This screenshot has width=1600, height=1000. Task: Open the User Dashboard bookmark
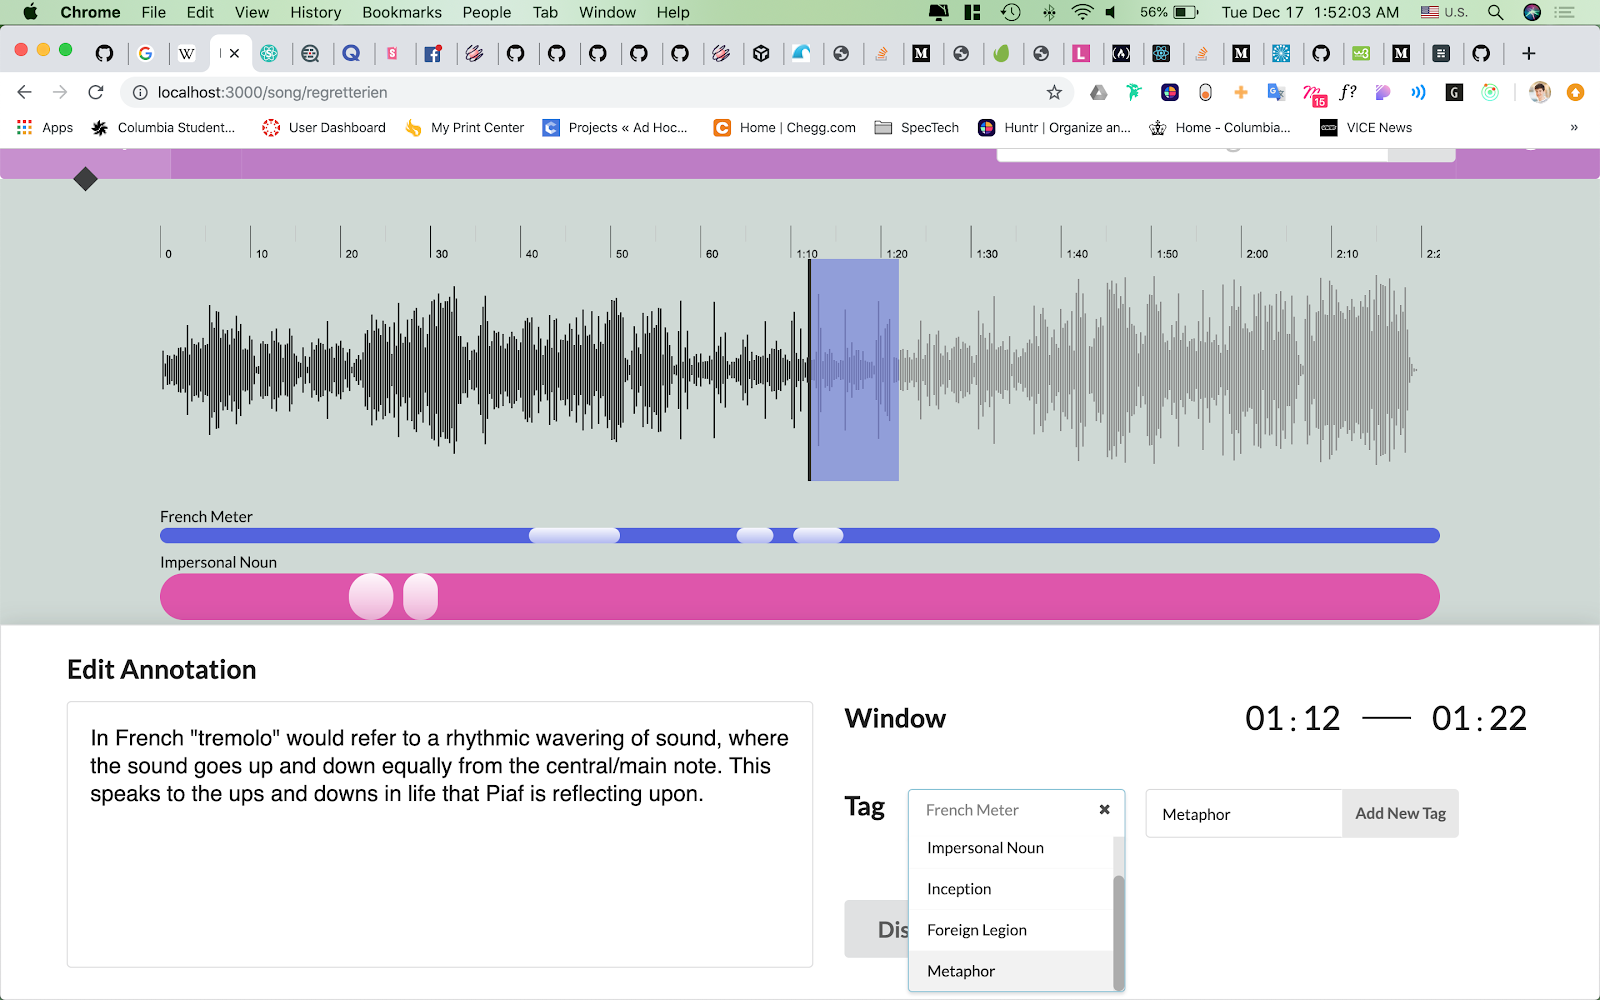click(324, 127)
